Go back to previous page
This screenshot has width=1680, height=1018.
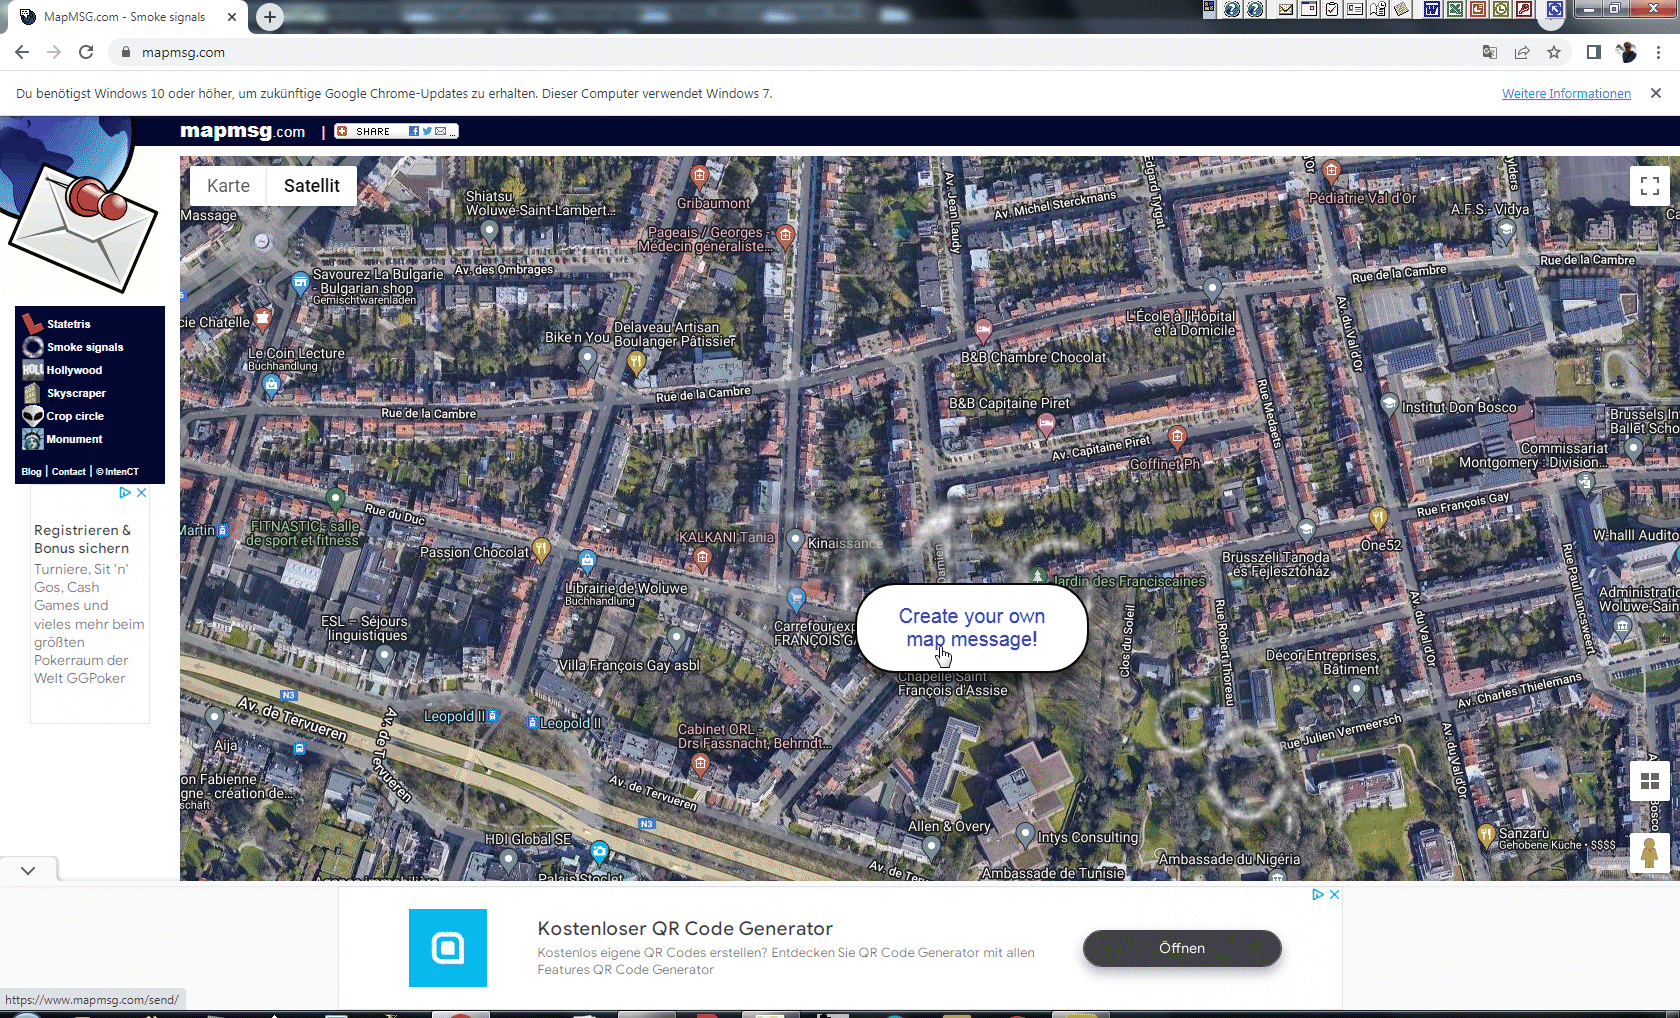(22, 52)
